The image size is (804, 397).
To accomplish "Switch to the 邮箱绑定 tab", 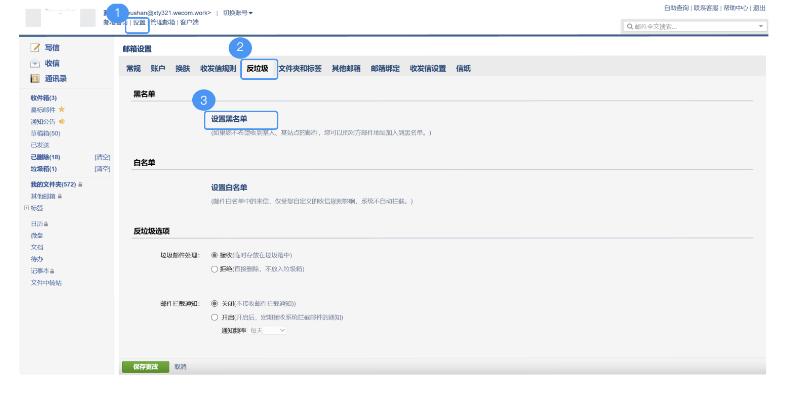I will click(385, 69).
